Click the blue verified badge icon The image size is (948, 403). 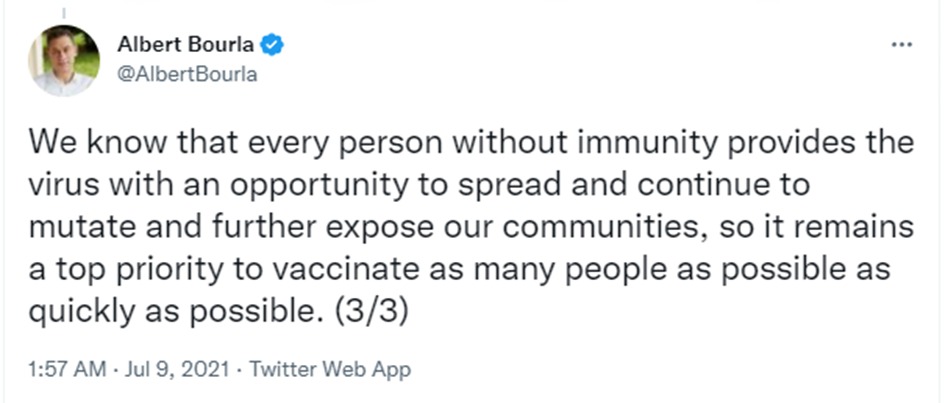(x=272, y=45)
